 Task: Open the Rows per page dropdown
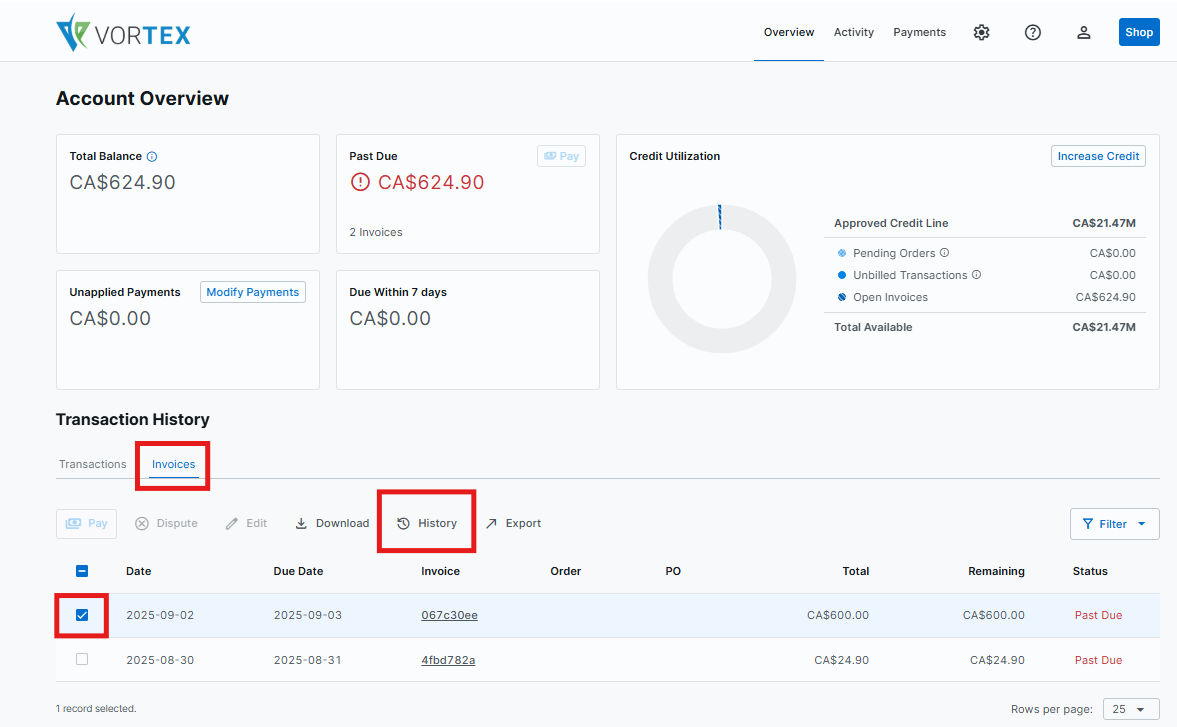1130,709
